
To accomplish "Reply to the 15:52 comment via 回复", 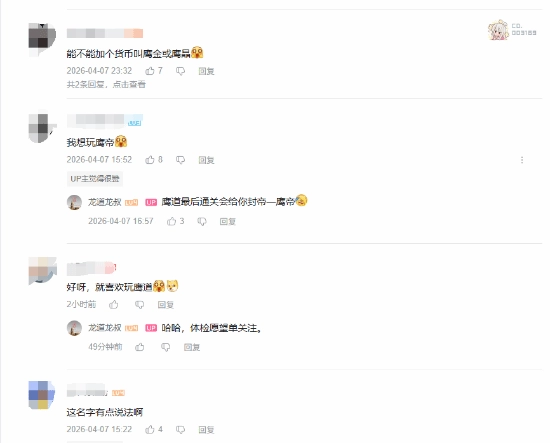I will click(206, 160).
